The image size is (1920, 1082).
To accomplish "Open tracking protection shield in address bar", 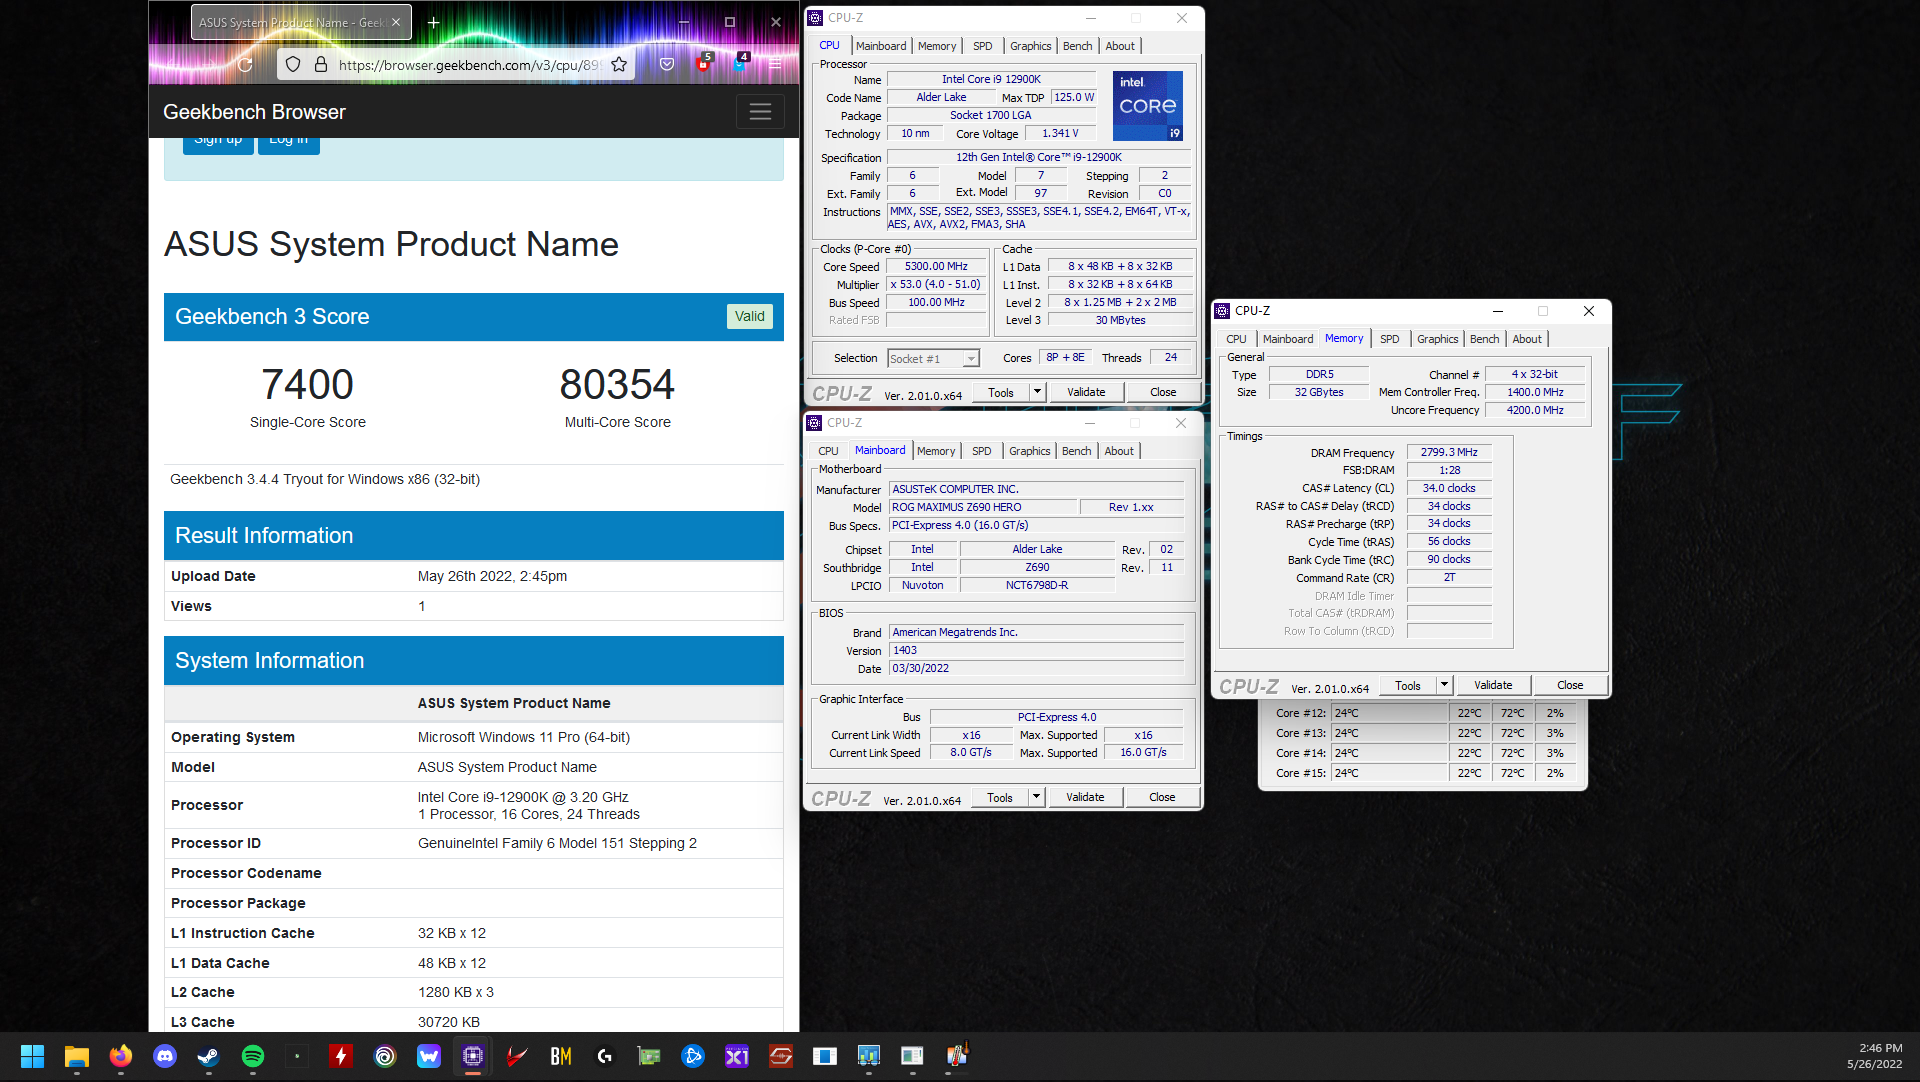I will 293,65.
